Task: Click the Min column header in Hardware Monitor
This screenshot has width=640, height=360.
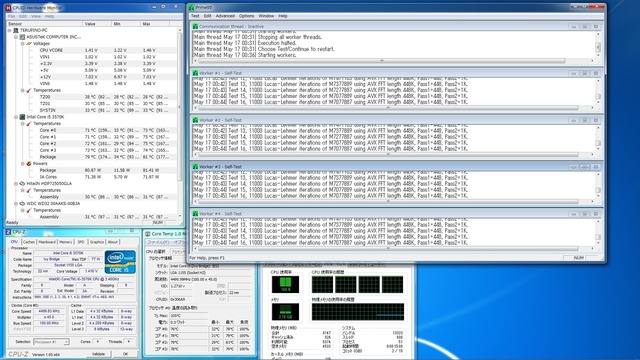Action: click(126, 24)
